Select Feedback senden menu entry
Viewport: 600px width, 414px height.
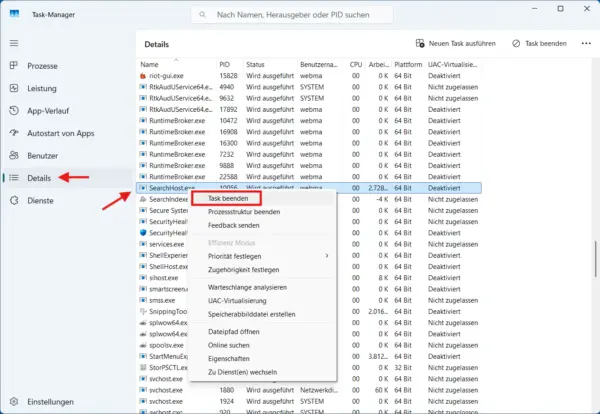click(233, 225)
